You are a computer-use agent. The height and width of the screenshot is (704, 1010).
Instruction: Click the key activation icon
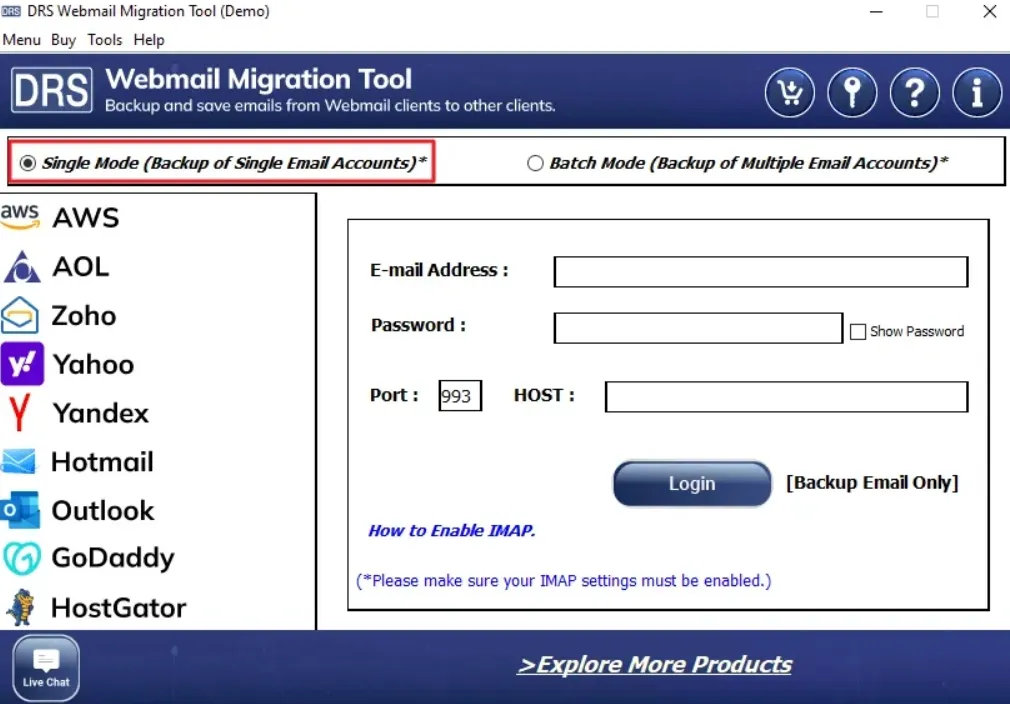[852, 94]
